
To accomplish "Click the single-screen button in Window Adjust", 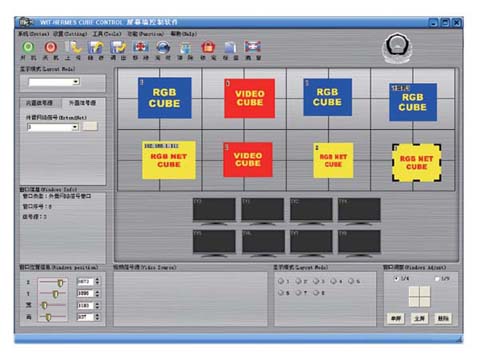I will coord(396,318).
